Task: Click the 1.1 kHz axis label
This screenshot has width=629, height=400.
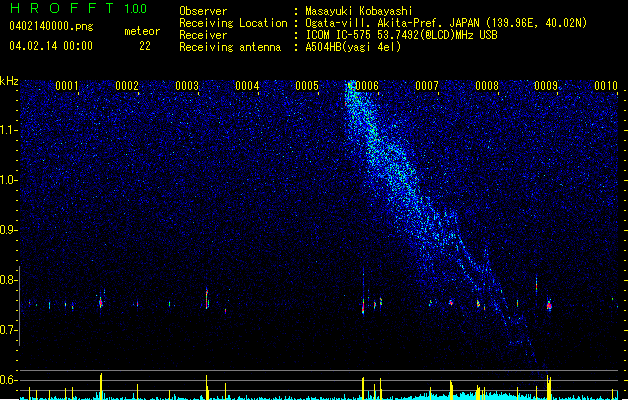Action: [x=8, y=130]
